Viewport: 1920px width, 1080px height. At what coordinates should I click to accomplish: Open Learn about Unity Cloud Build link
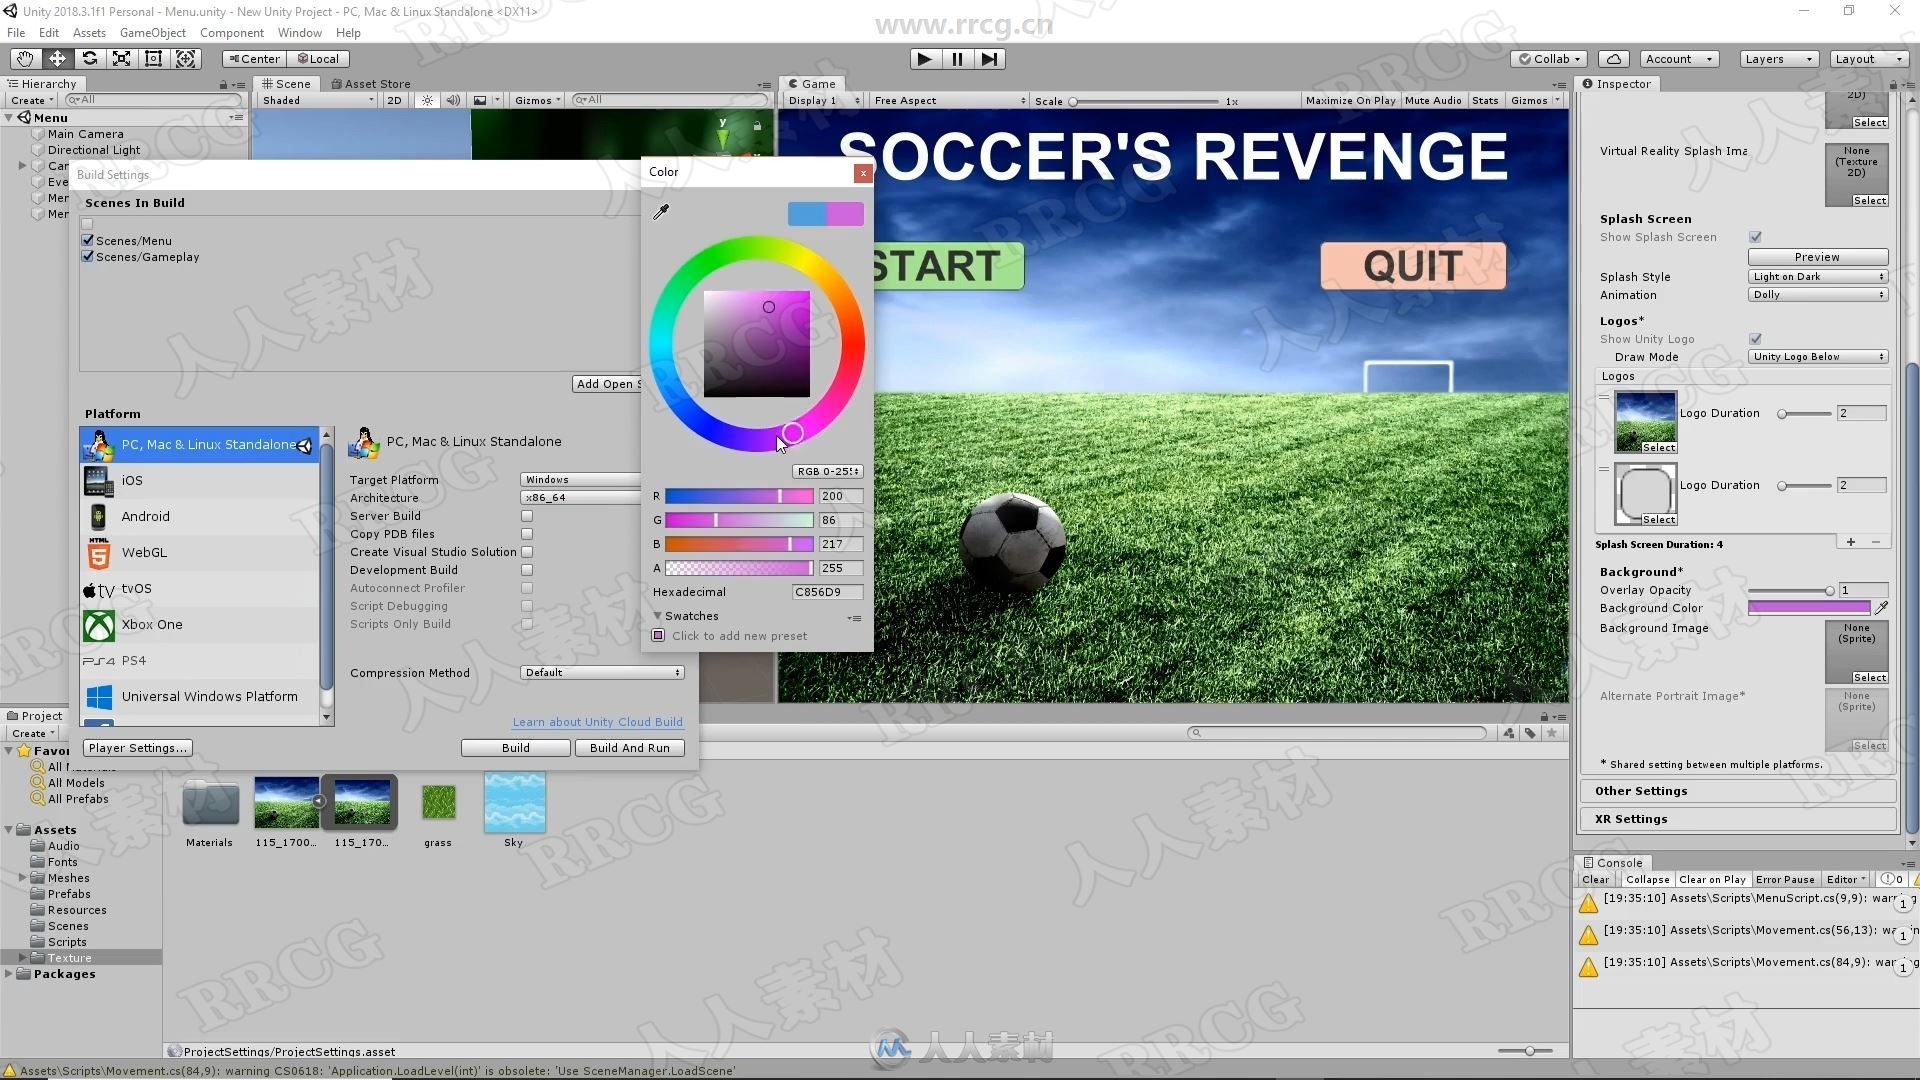[x=598, y=722]
